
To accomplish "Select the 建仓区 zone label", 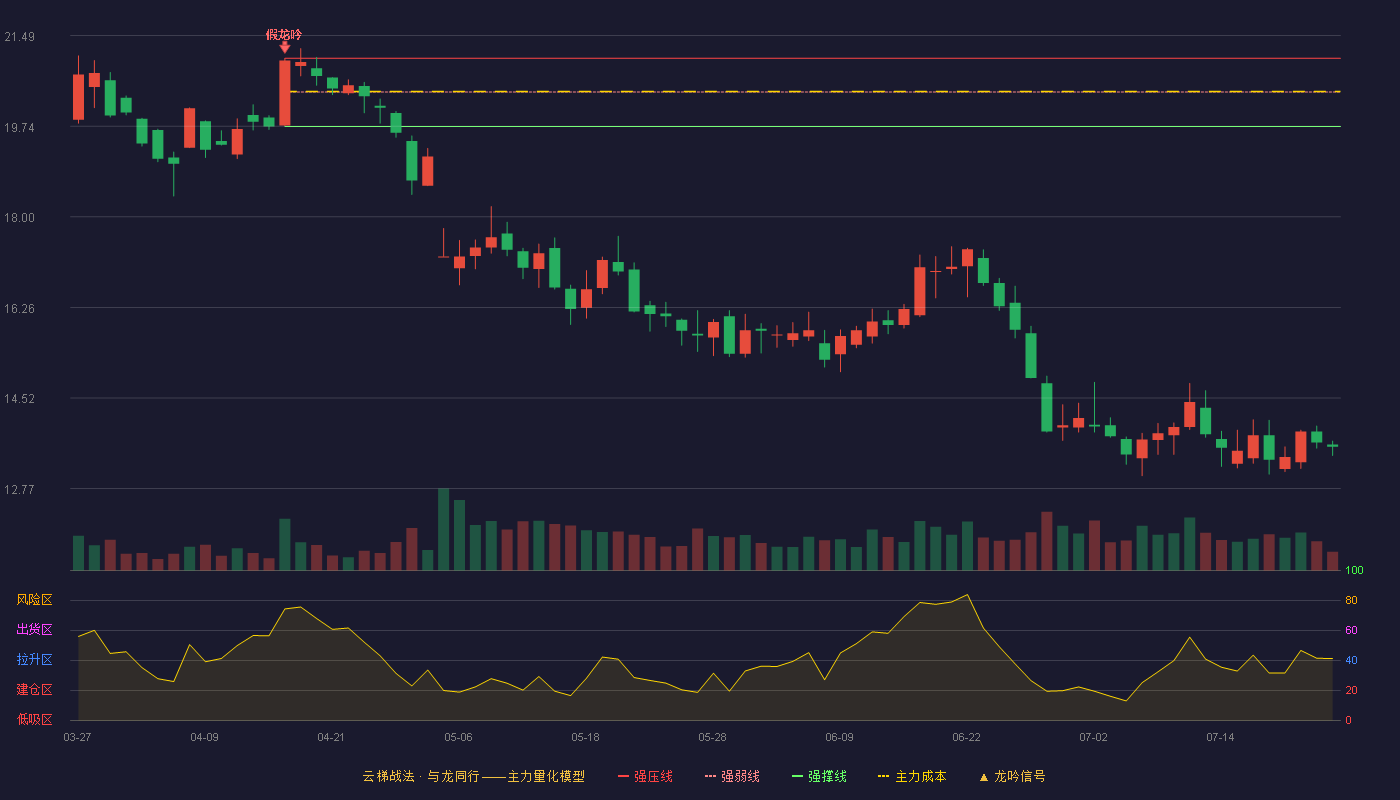I will 34,690.
